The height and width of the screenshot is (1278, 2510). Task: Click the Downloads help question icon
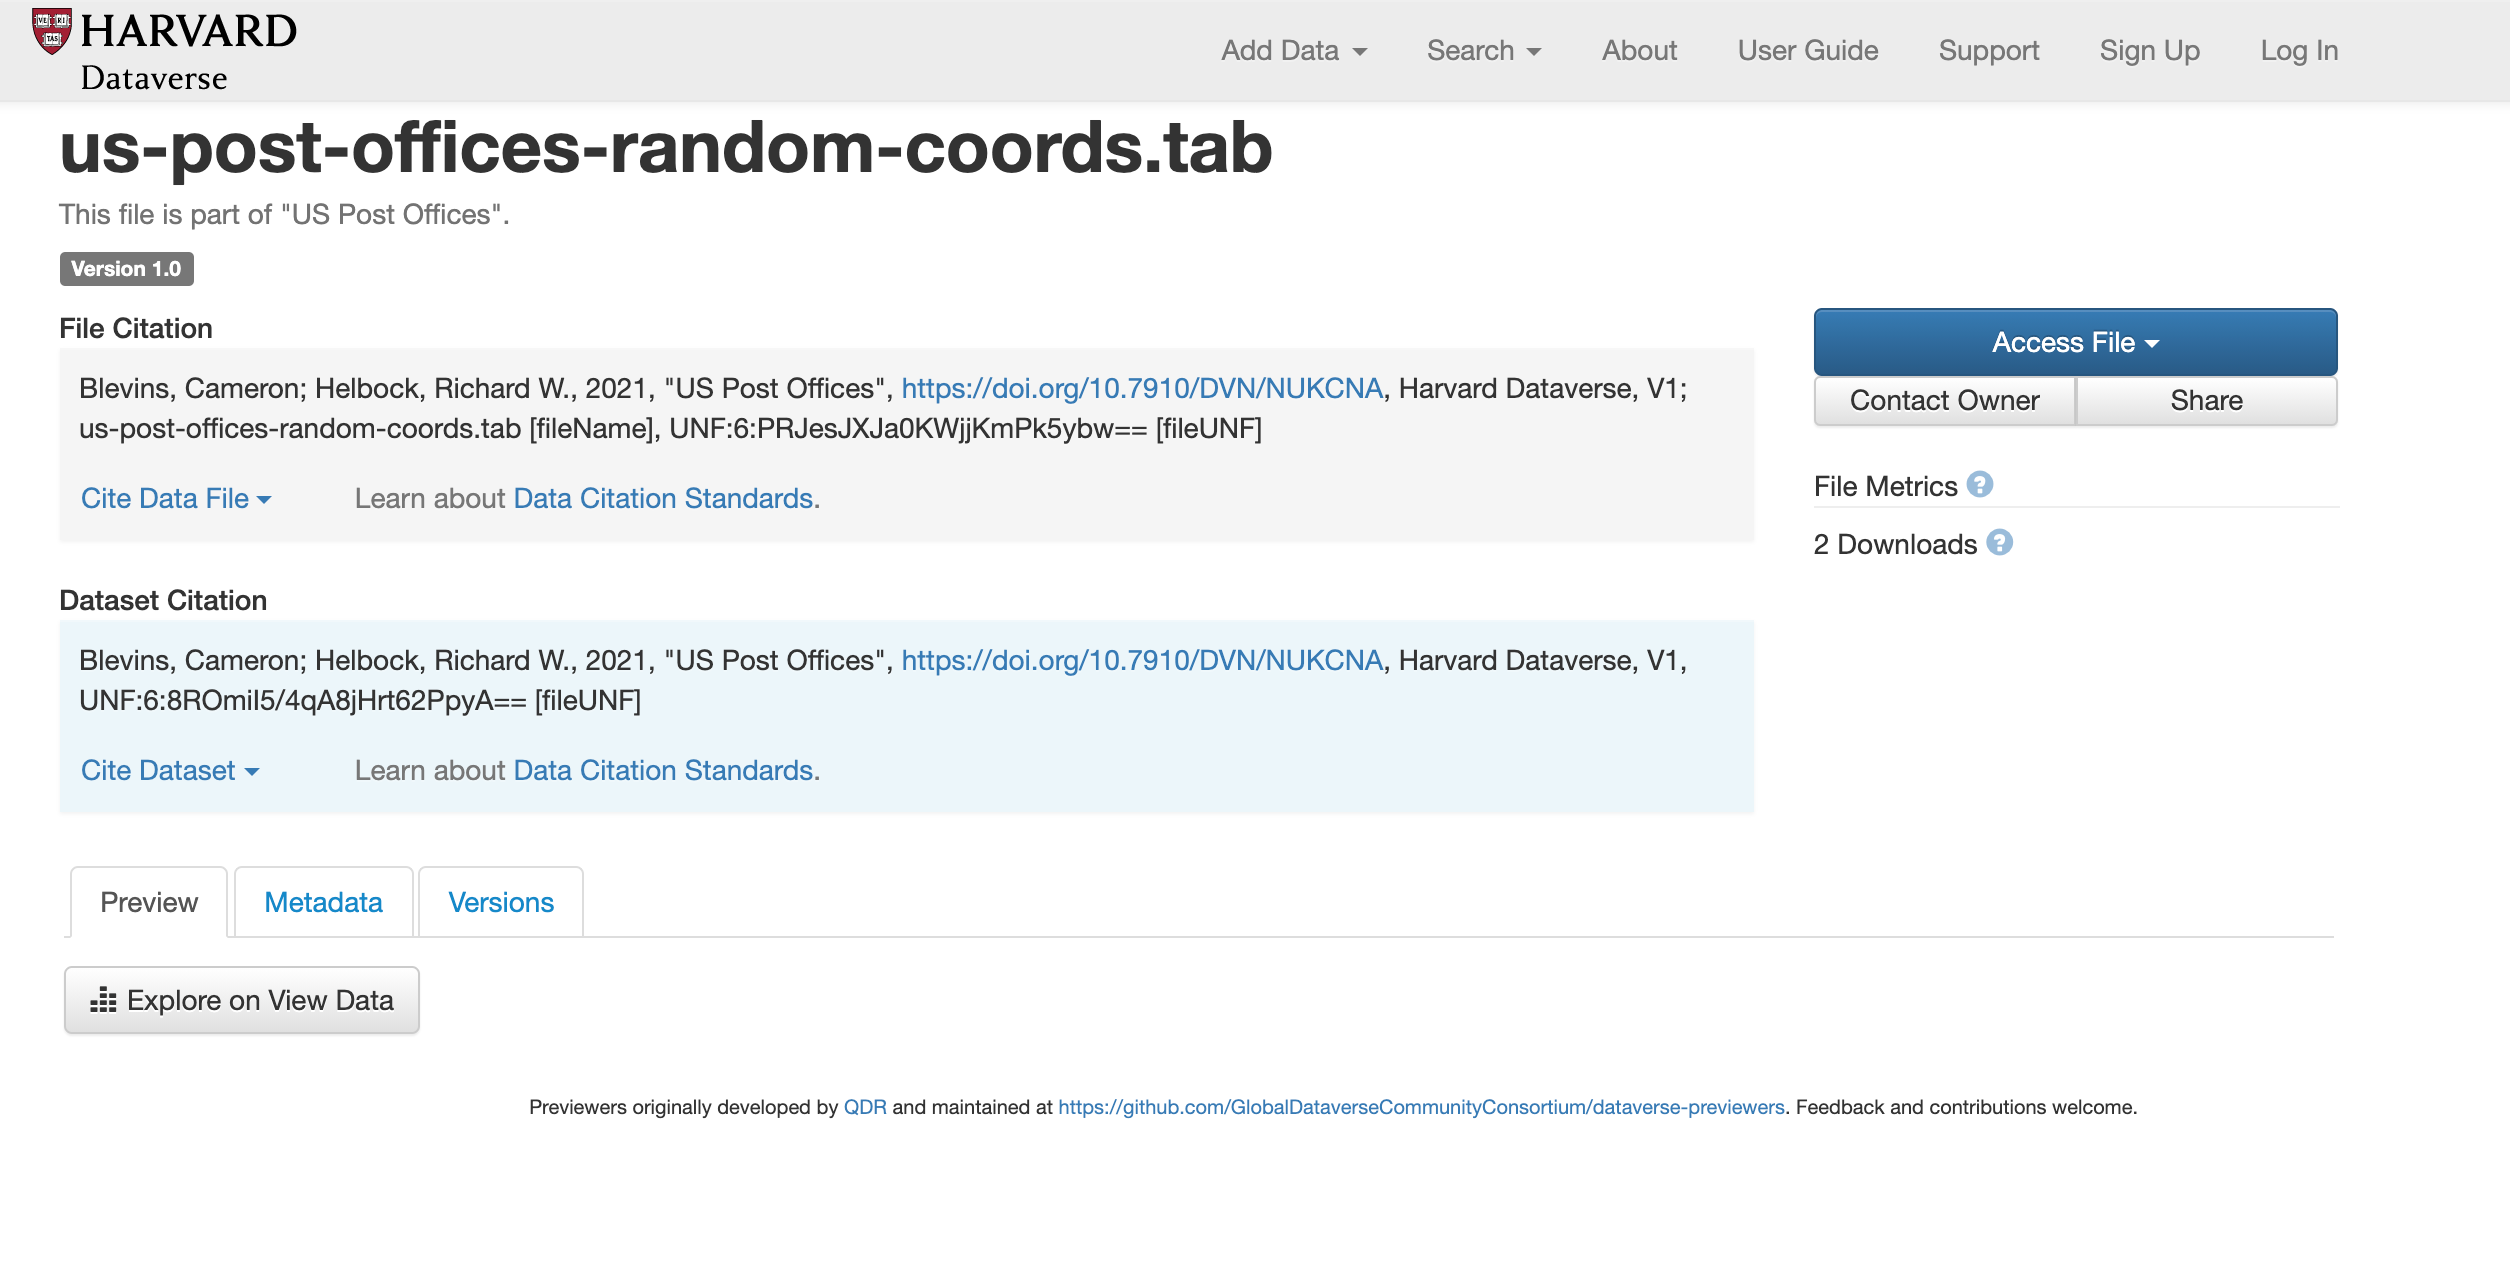[x=1999, y=543]
